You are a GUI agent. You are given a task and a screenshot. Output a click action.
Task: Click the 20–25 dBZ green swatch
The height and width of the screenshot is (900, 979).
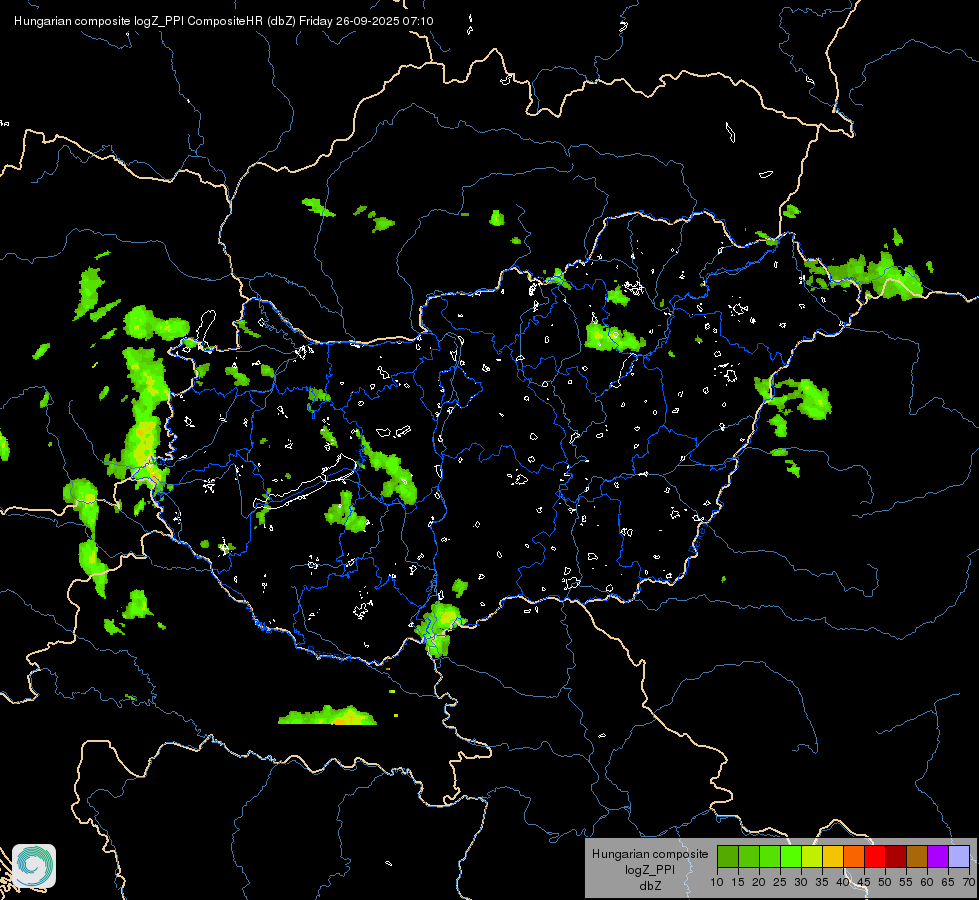point(770,856)
